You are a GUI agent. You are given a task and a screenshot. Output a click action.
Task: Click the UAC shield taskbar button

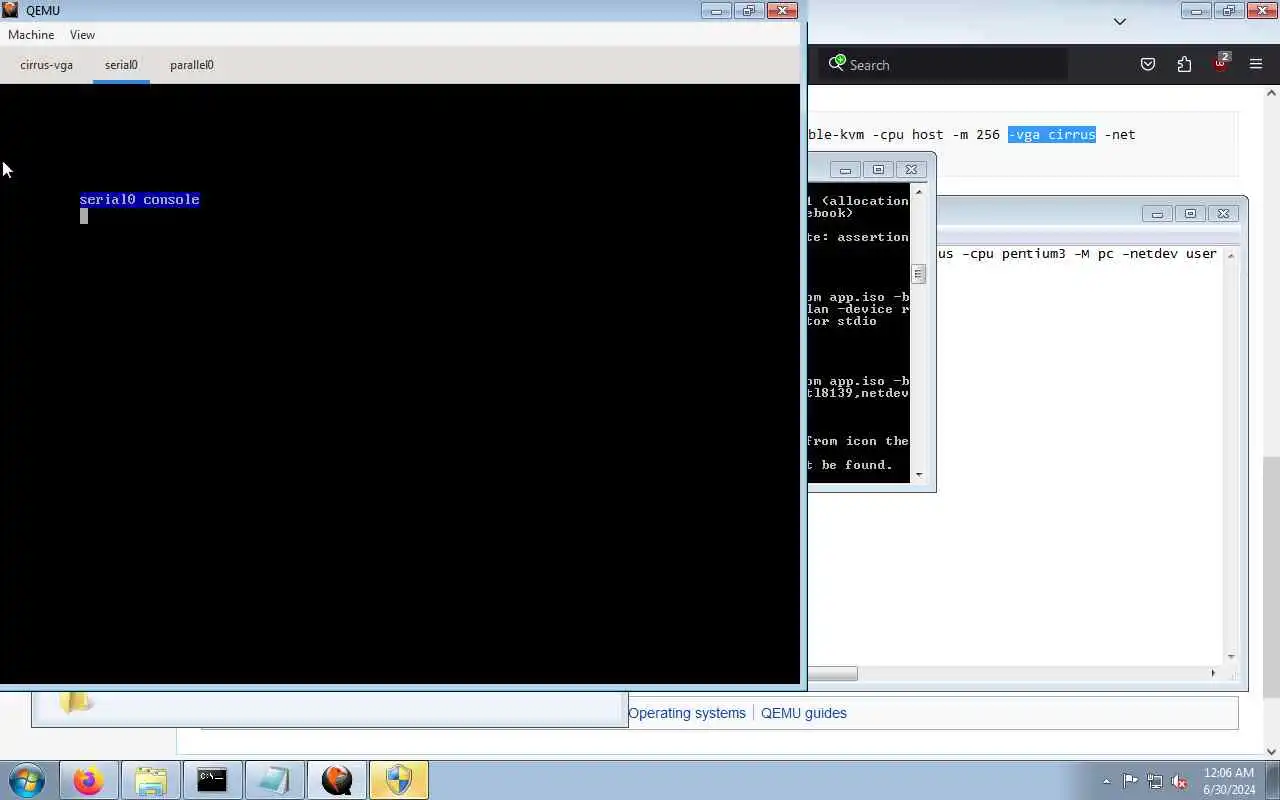(399, 780)
